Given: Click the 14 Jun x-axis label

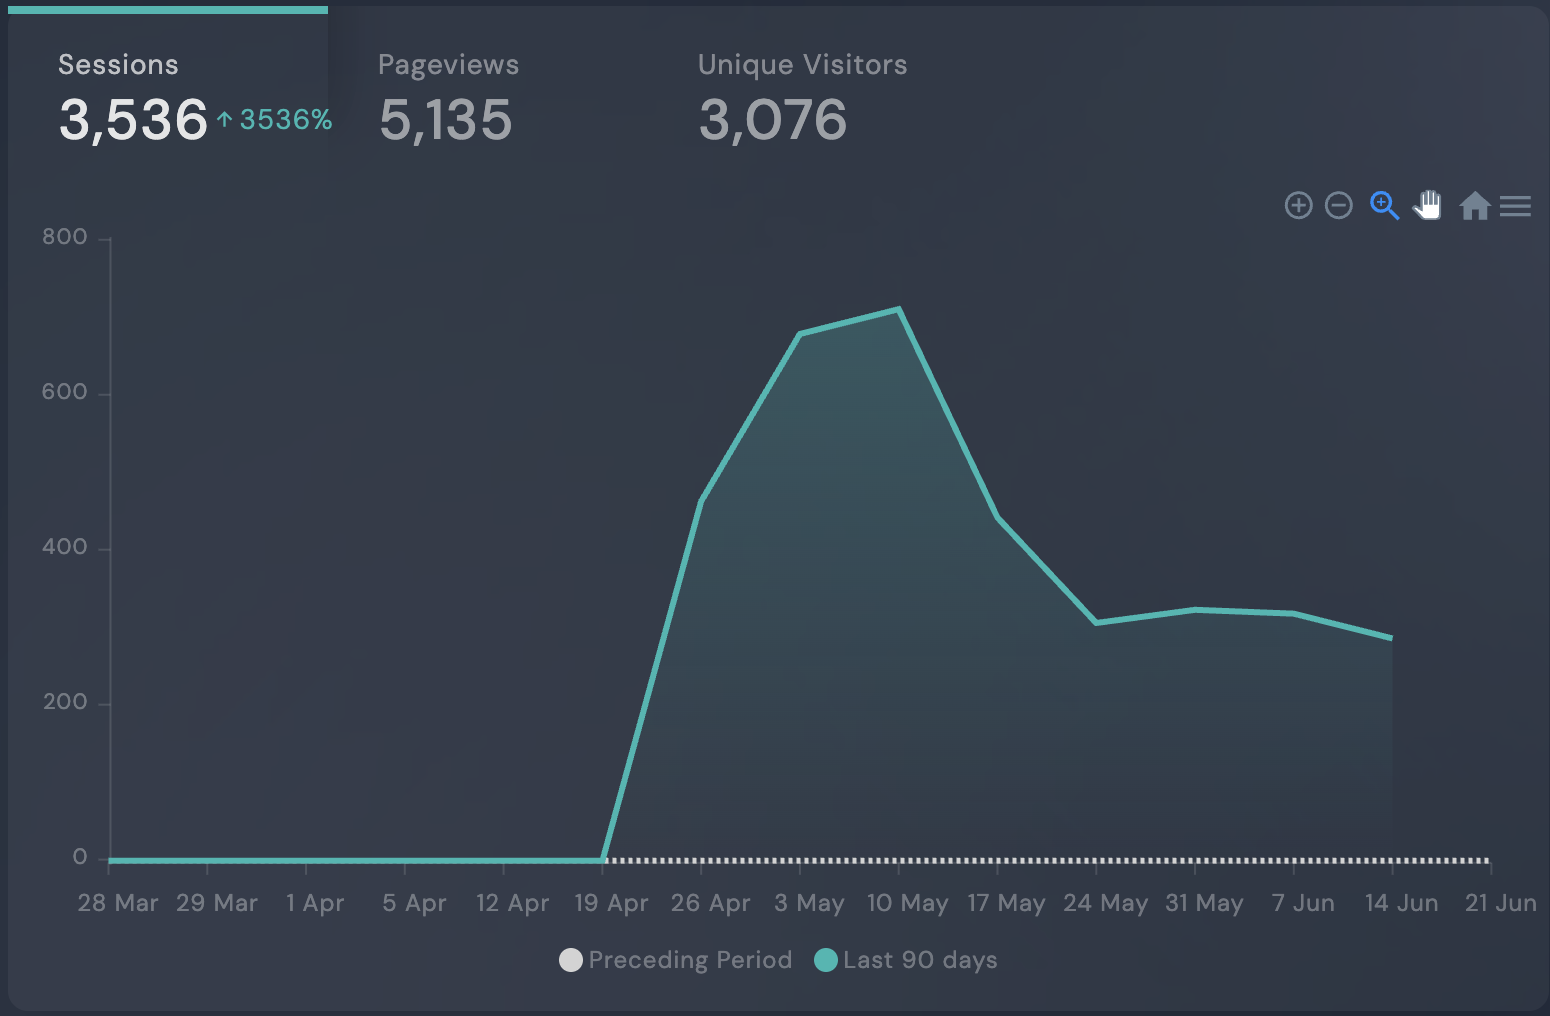Looking at the screenshot, I should click(1401, 903).
